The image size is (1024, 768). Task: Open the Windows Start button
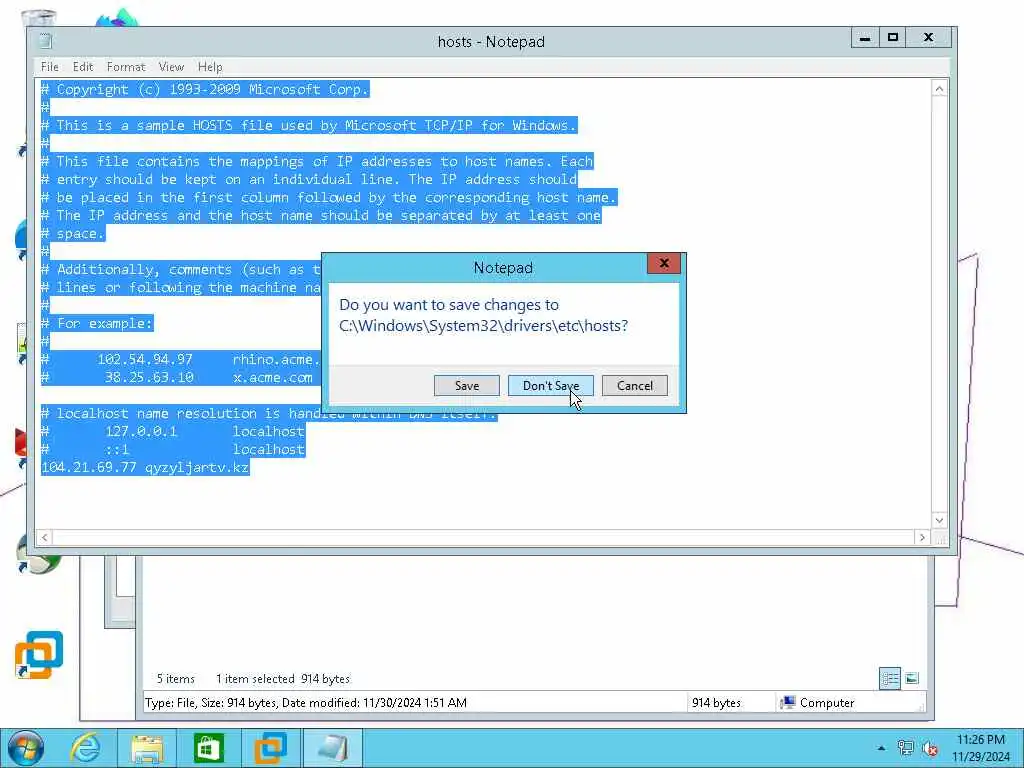pyautogui.click(x=26, y=748)
